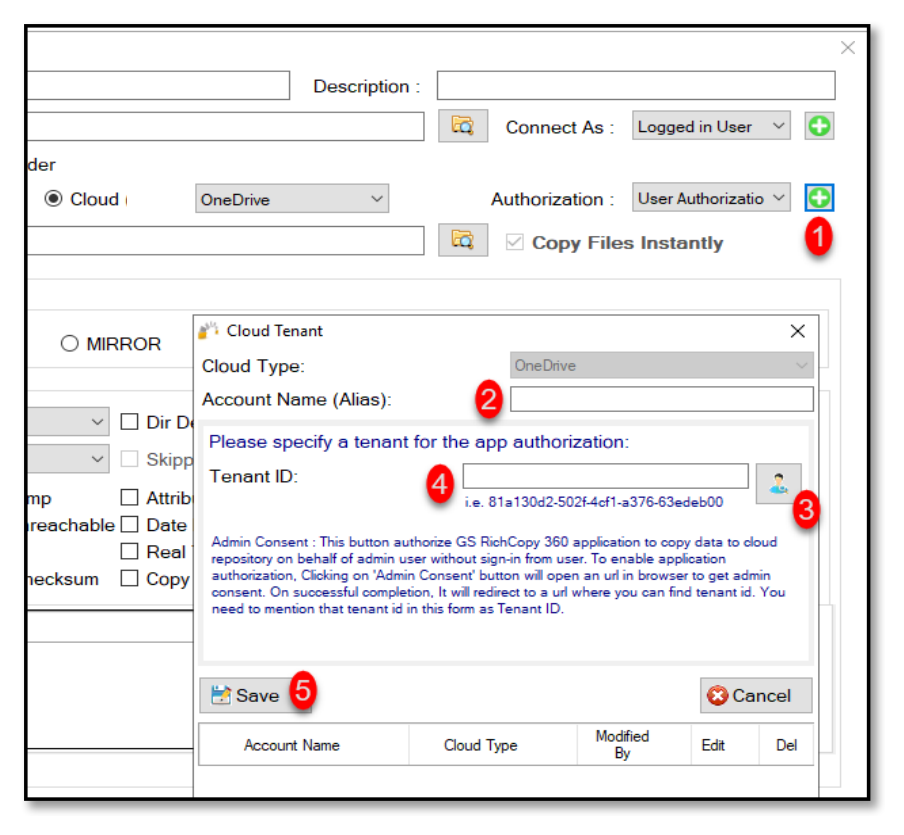The width and height of the screenshot is (904, 835).
Task: Focus the Tenant ID input field
Action: click(x=605, y=476)
